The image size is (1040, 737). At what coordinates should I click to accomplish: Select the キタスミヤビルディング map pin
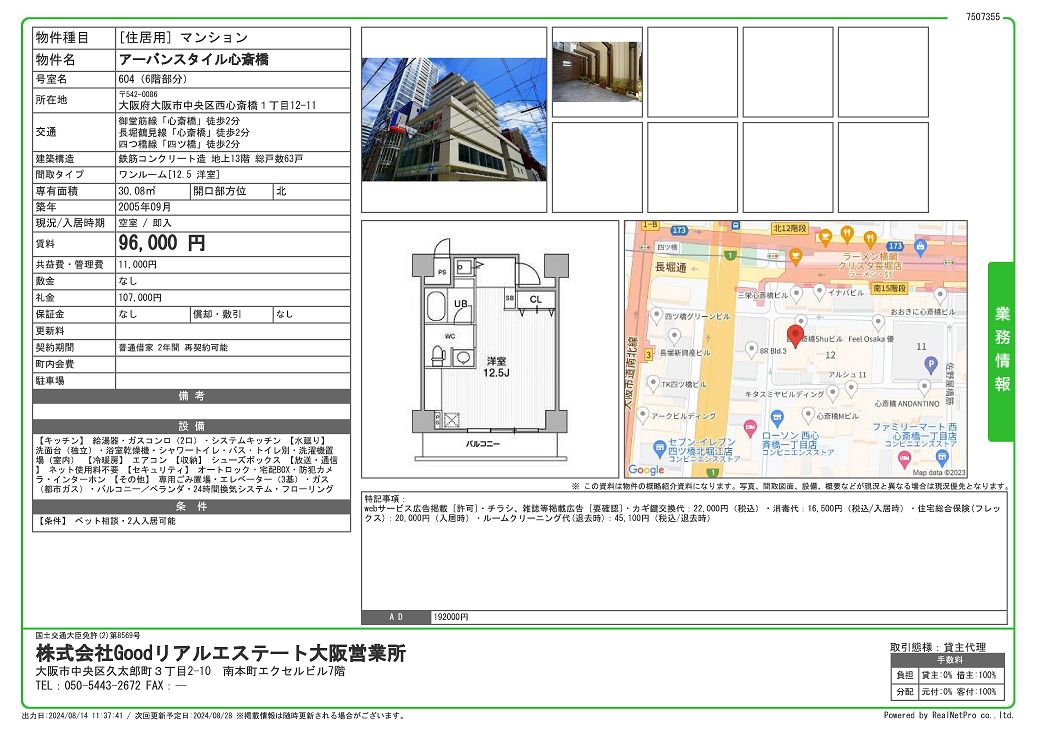832,393
